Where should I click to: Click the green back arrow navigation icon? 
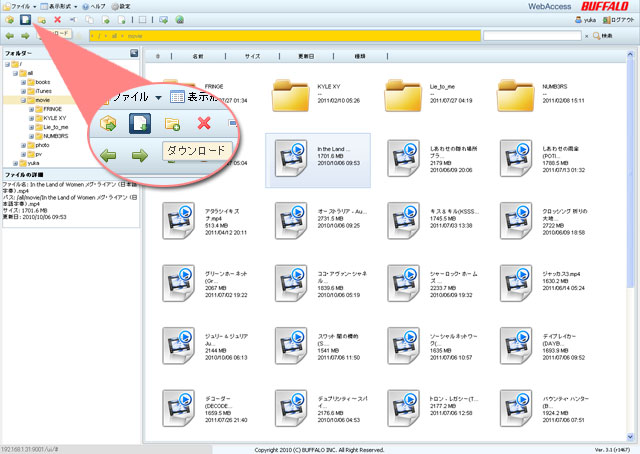[11, 36]
